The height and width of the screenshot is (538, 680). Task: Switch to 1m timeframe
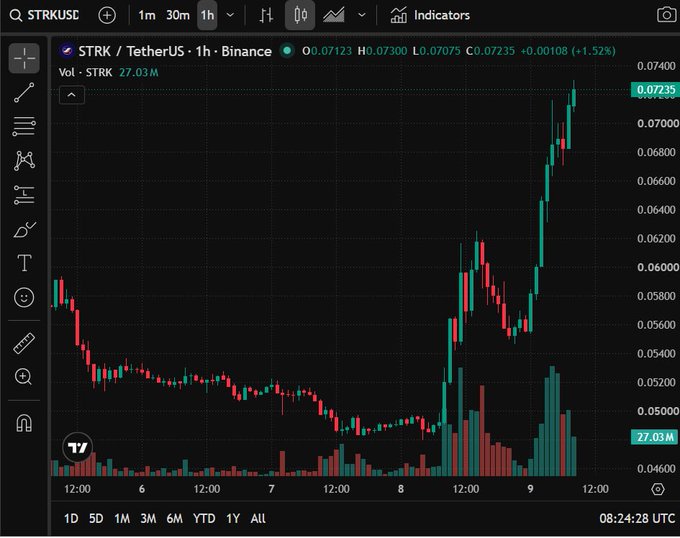point(147,16)
